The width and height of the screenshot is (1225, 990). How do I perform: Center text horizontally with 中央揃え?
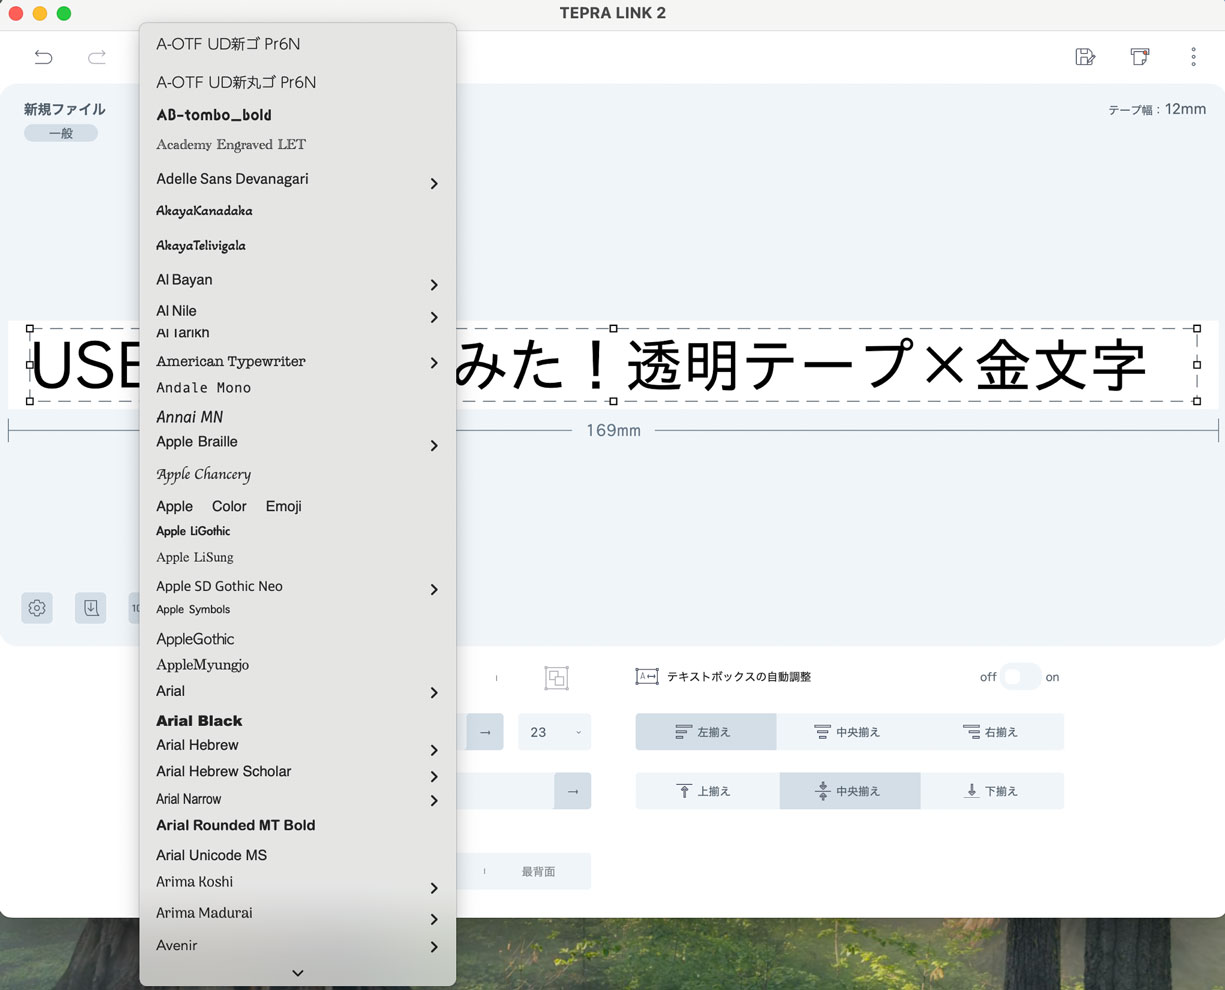pos(848,732)
